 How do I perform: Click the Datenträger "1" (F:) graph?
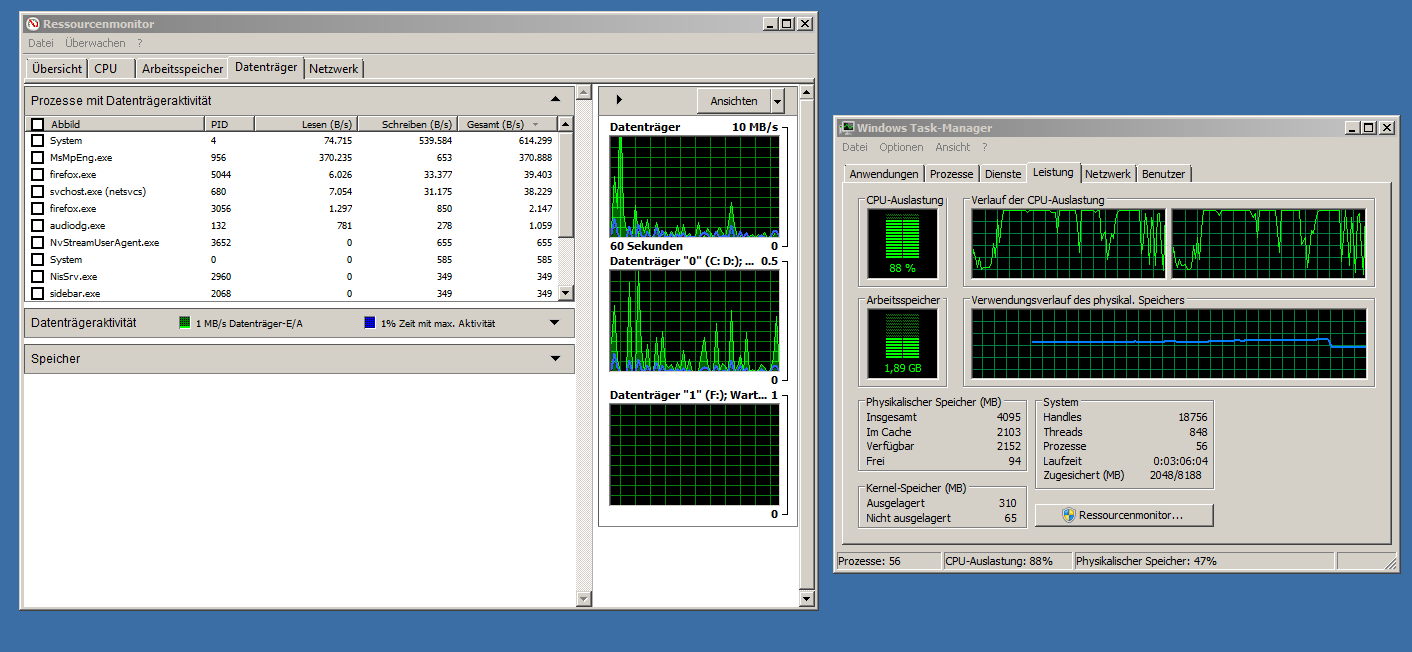[x=694, y=455]
